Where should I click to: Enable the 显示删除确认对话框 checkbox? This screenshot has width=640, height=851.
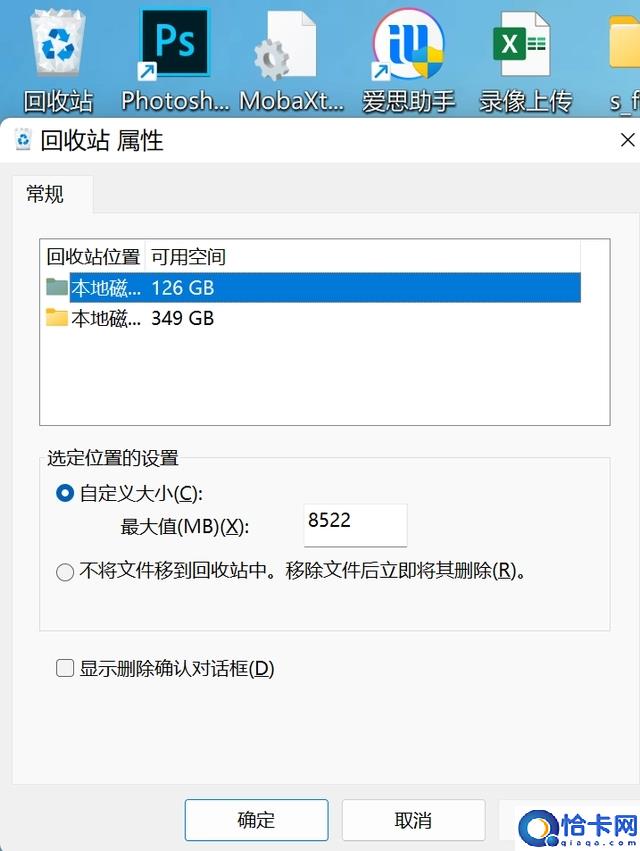pyautogui.click(x=65, y=668)
